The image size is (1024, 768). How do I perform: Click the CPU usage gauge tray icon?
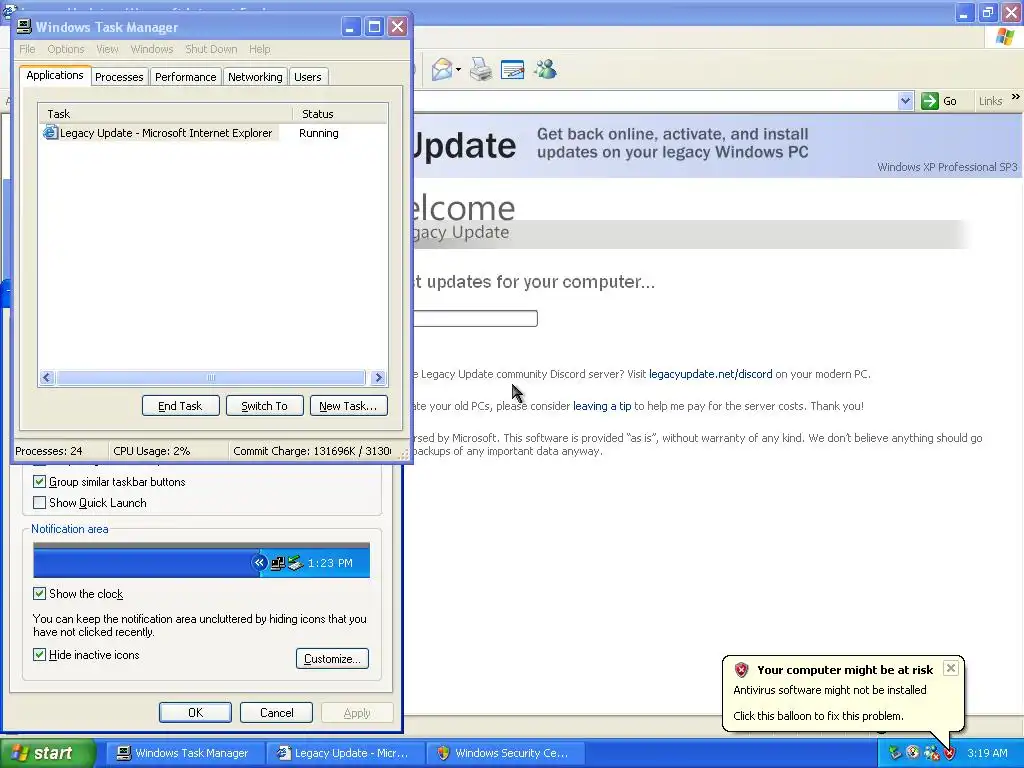coord(913,753)
